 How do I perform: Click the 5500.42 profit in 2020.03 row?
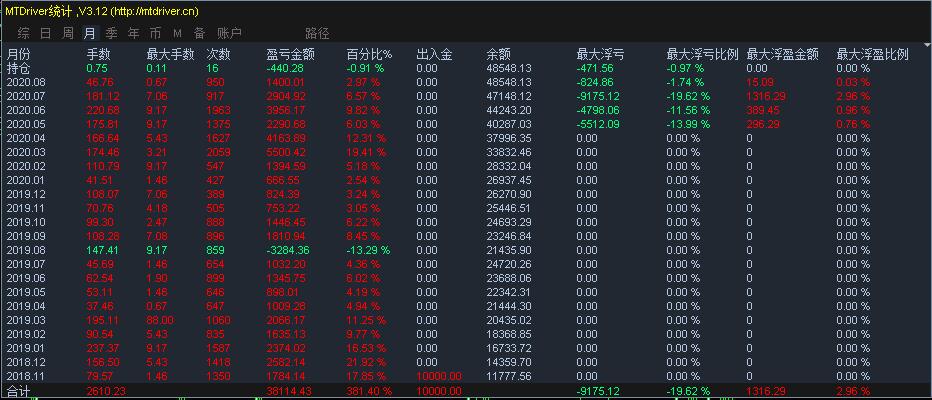286,152
